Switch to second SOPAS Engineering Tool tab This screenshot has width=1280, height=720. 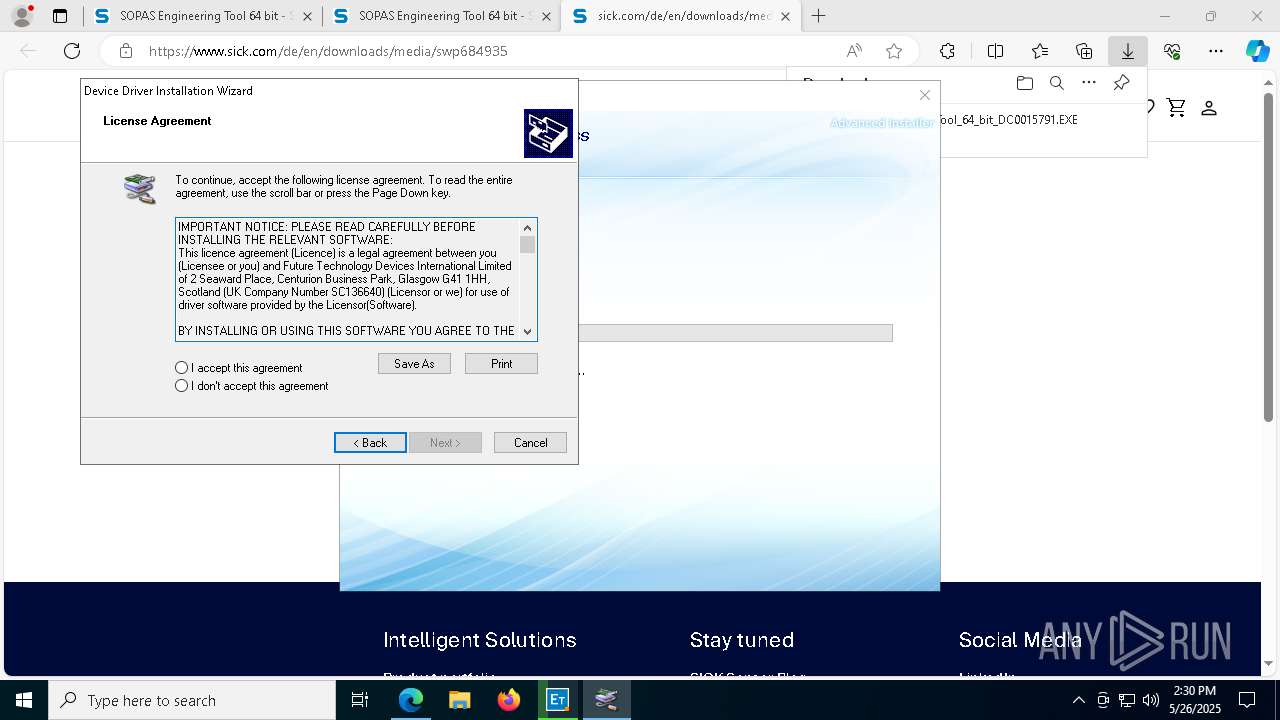(441, 16)
